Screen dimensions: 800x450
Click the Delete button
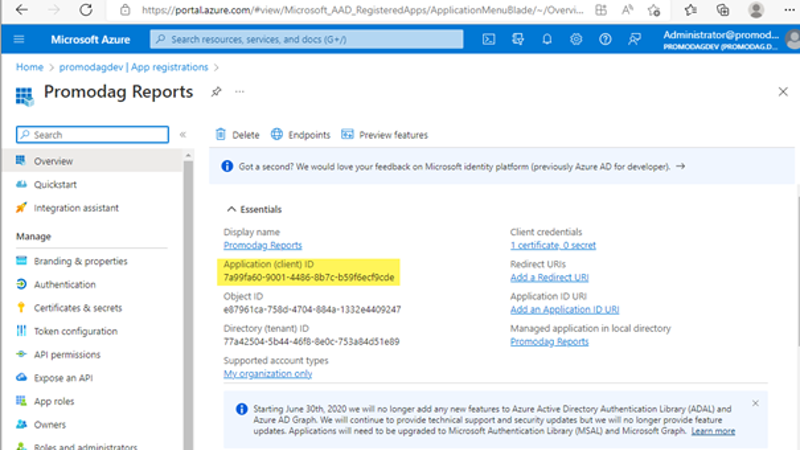point(237,135)
